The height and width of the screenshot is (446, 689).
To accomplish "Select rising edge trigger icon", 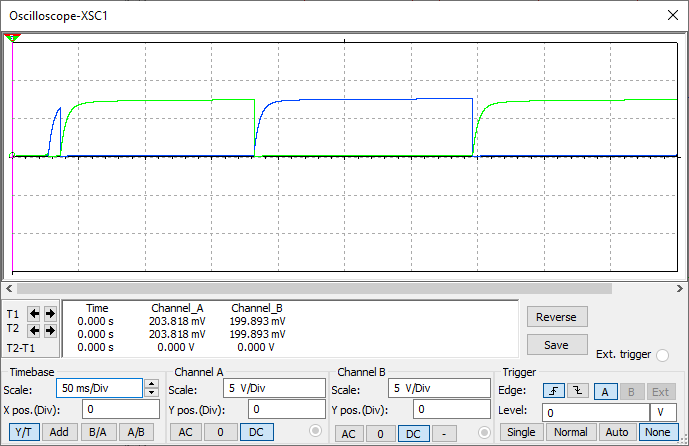I will click(x=554, y=390).
